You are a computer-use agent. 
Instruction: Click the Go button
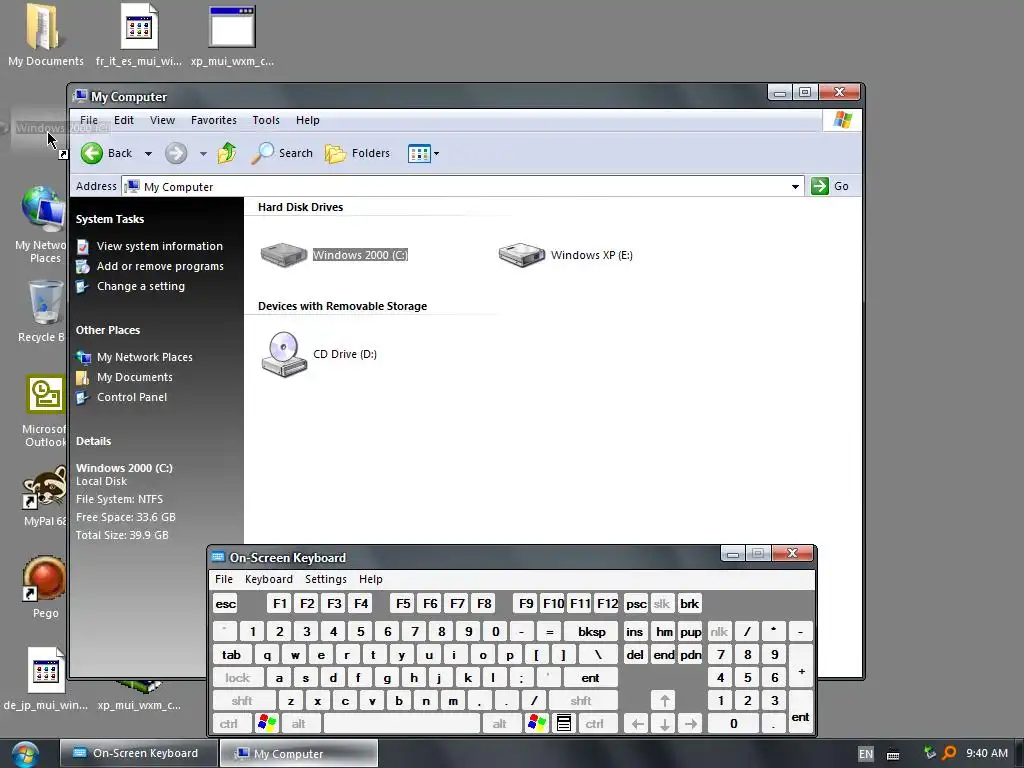click(x=830, y=186)
